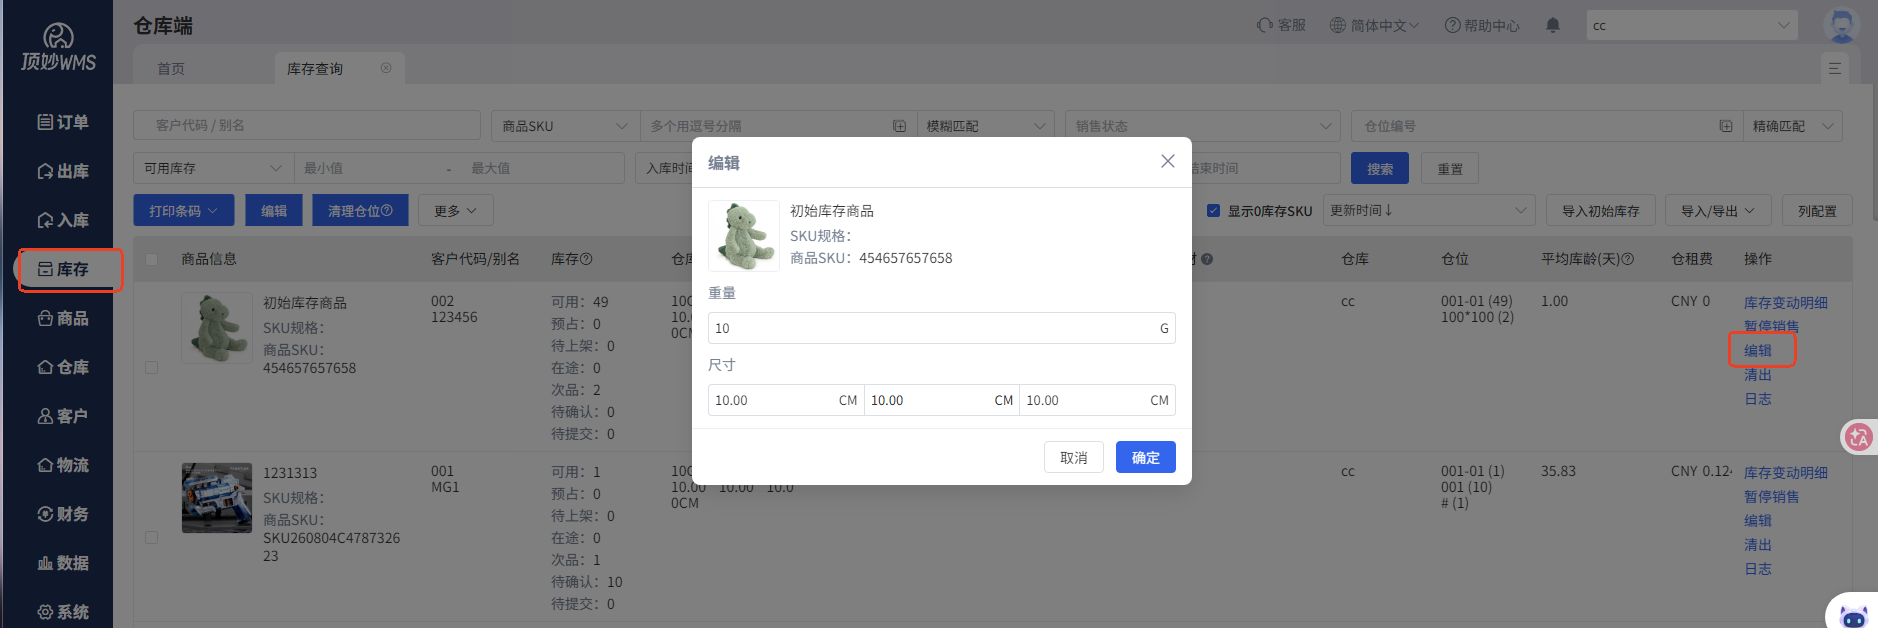Close the 编辑 dialog with X
Screen dimensions: 1878x628
1167,161
